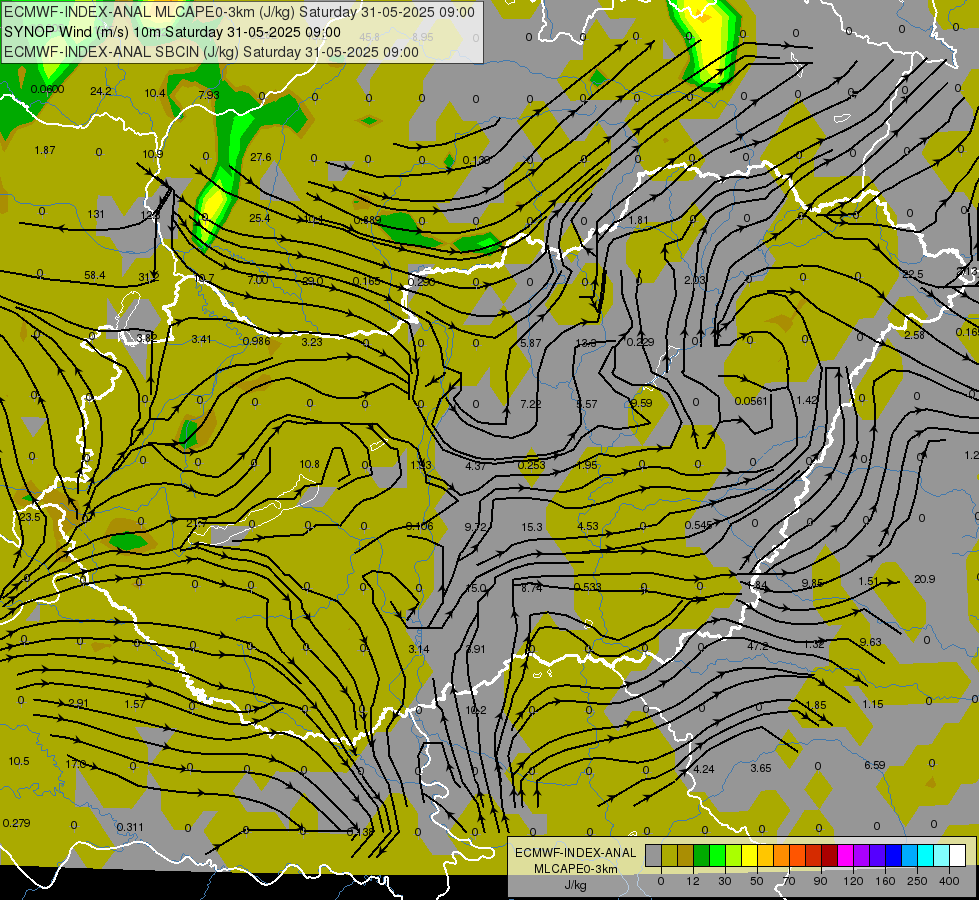Pick the dark red legend swatch

(x=830, y=856)
